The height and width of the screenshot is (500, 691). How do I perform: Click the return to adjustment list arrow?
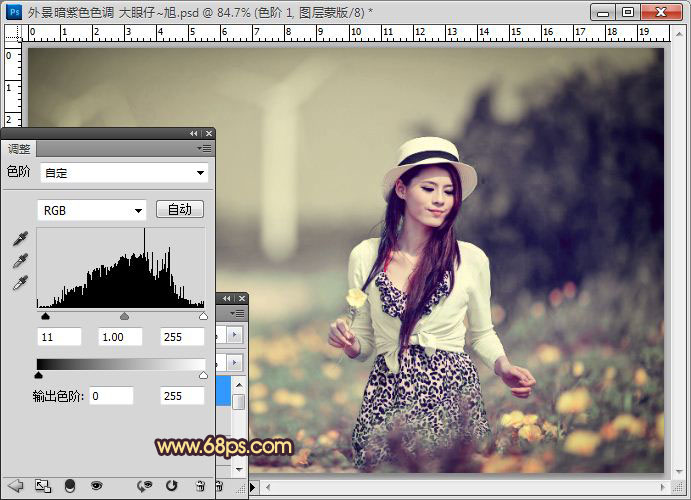tap(15, 486)
